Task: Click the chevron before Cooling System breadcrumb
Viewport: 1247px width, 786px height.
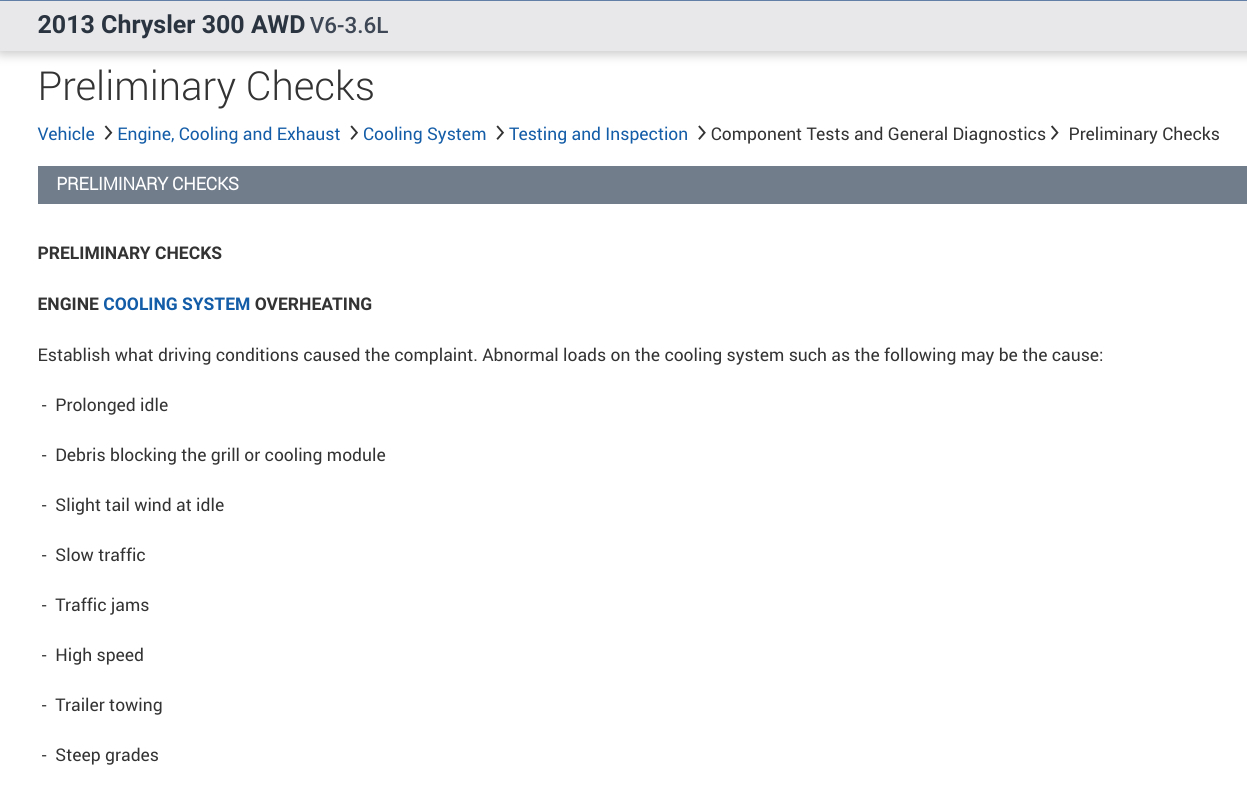Action: [x=353, y=133]
